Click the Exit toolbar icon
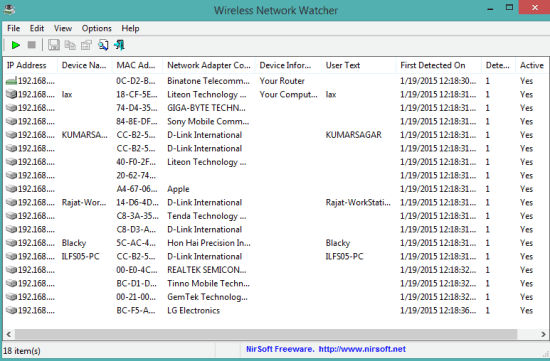Viewport: 550px width, 361px height. point(119,45)
